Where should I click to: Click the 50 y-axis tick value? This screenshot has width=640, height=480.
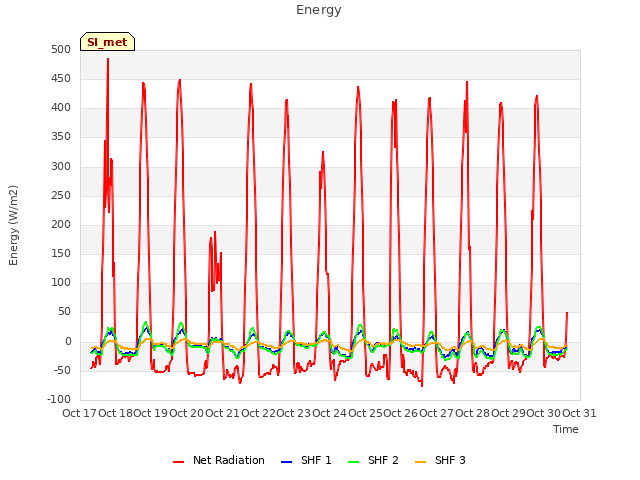[64, 312]
